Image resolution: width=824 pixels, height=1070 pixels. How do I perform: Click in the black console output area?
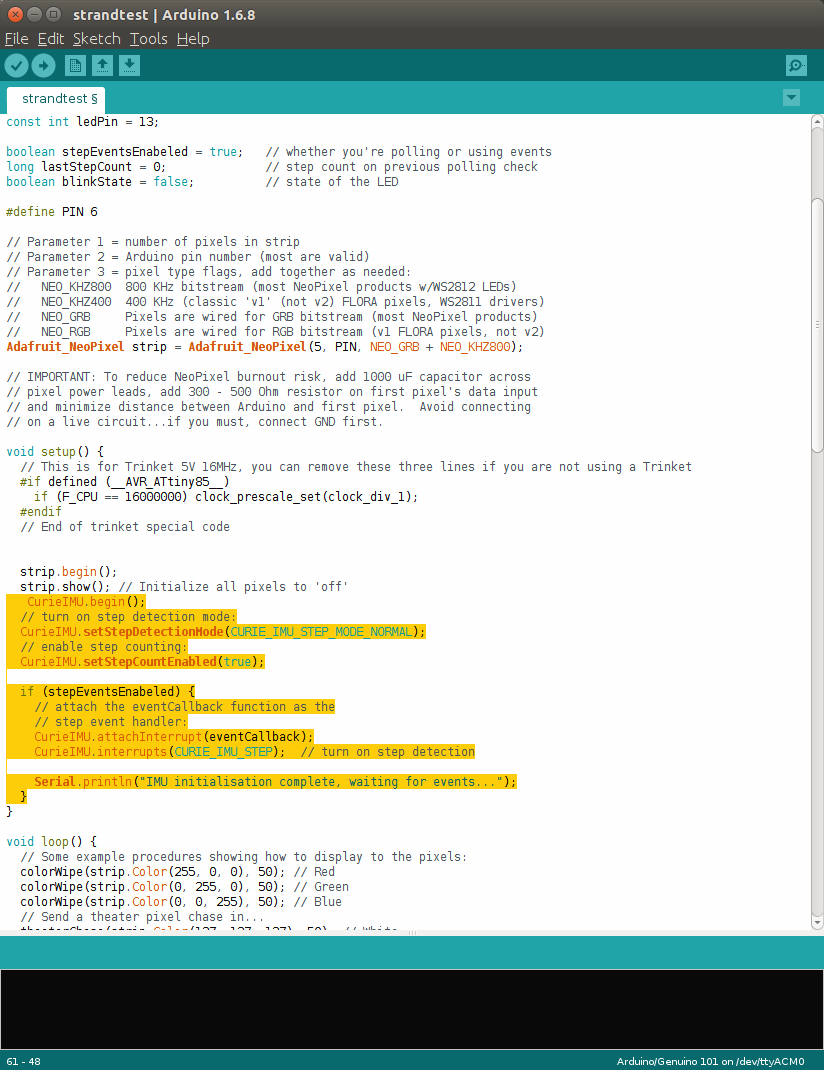tap(412, 1009)
